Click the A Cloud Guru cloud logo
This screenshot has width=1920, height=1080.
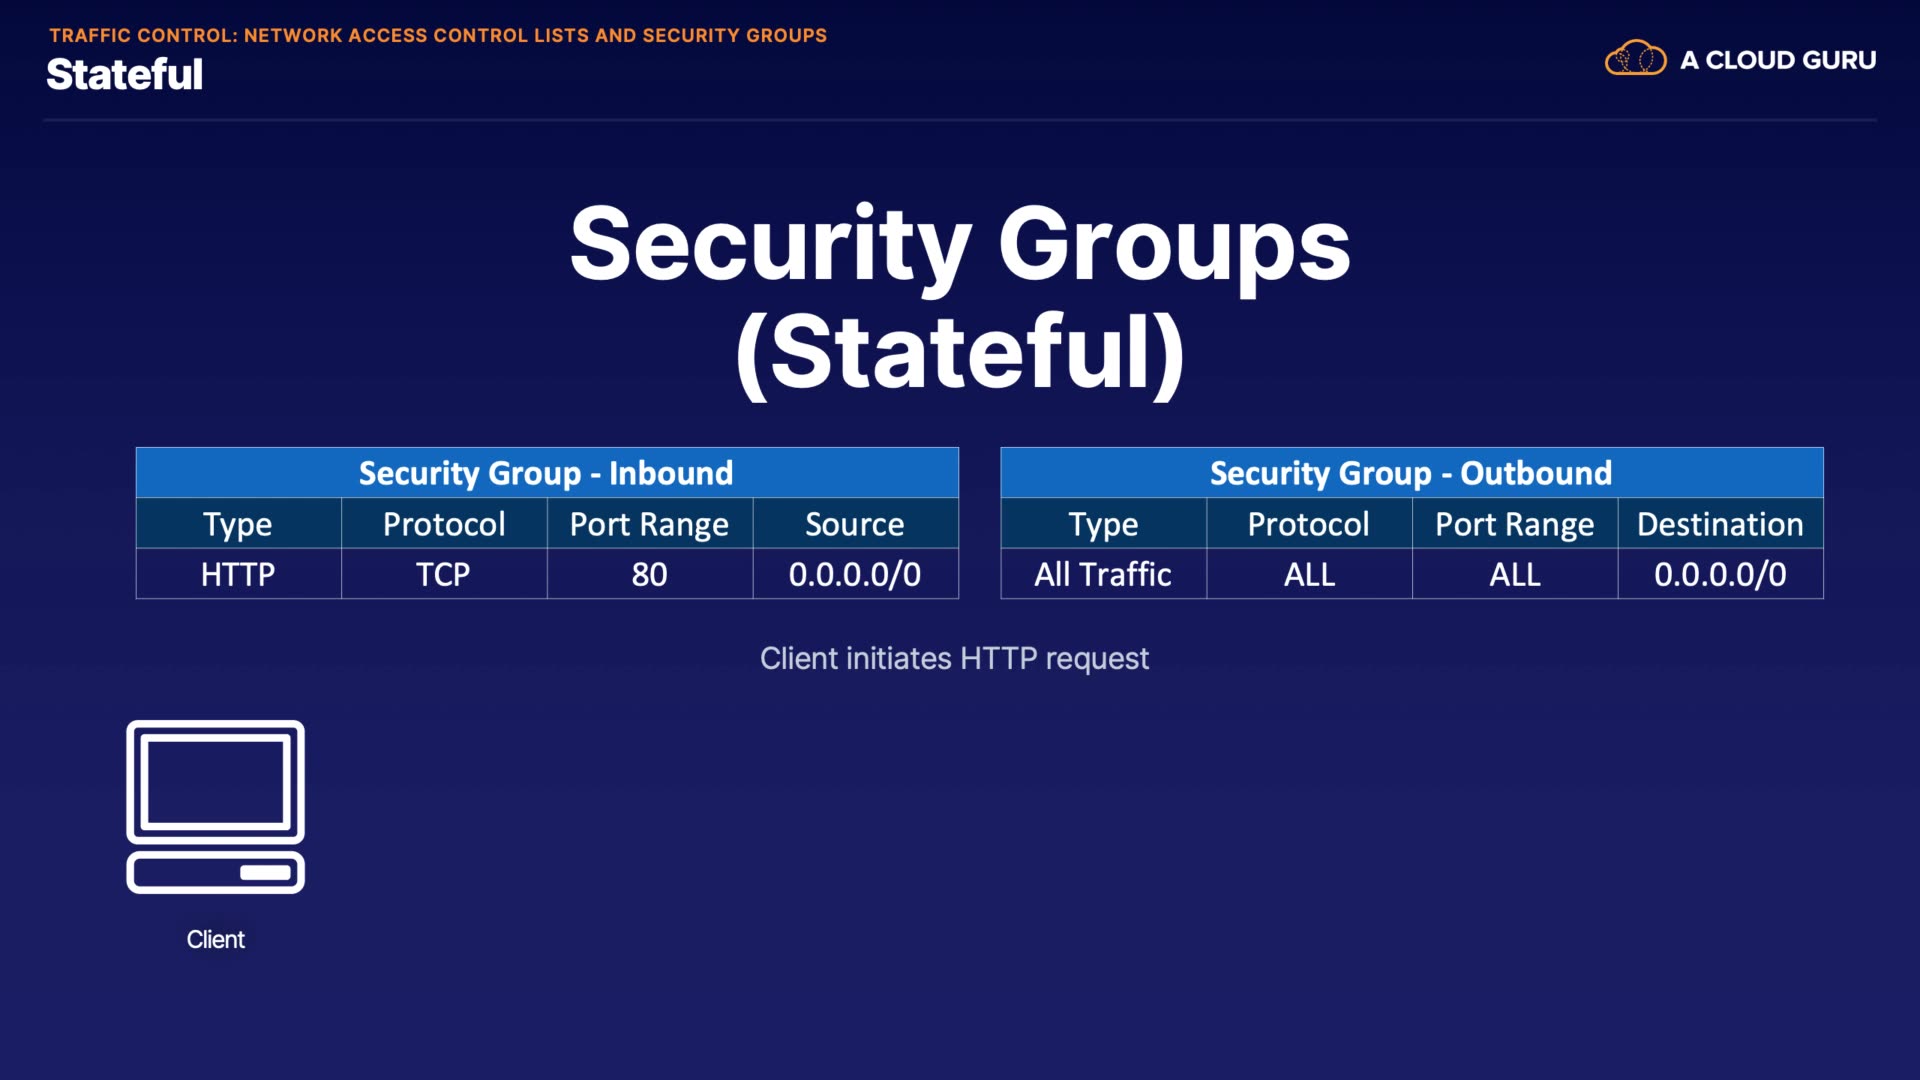pyautogui.click(x=1635, y=59)
